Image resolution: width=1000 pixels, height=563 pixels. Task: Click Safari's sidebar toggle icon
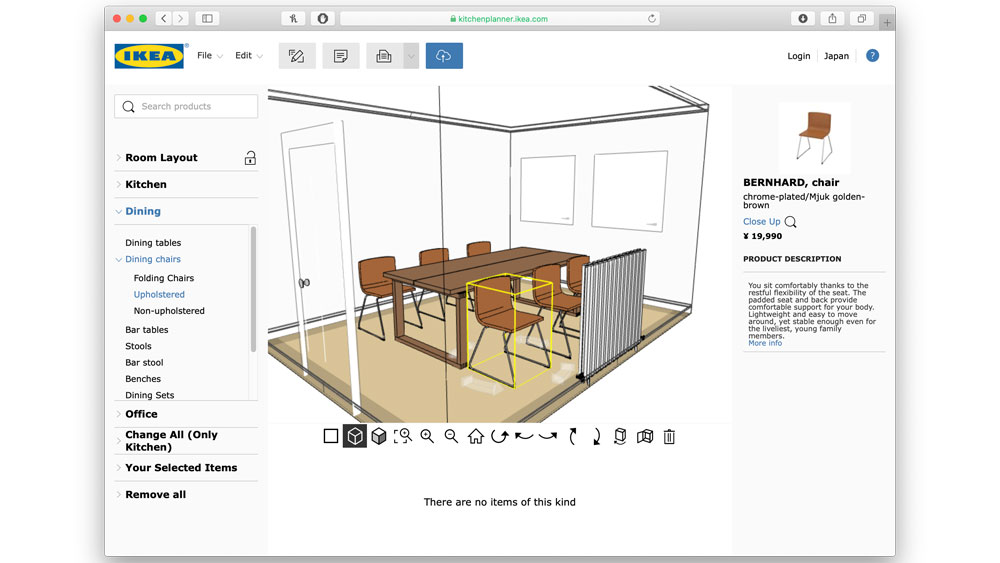pyautogui.click(x=207, y=18)
